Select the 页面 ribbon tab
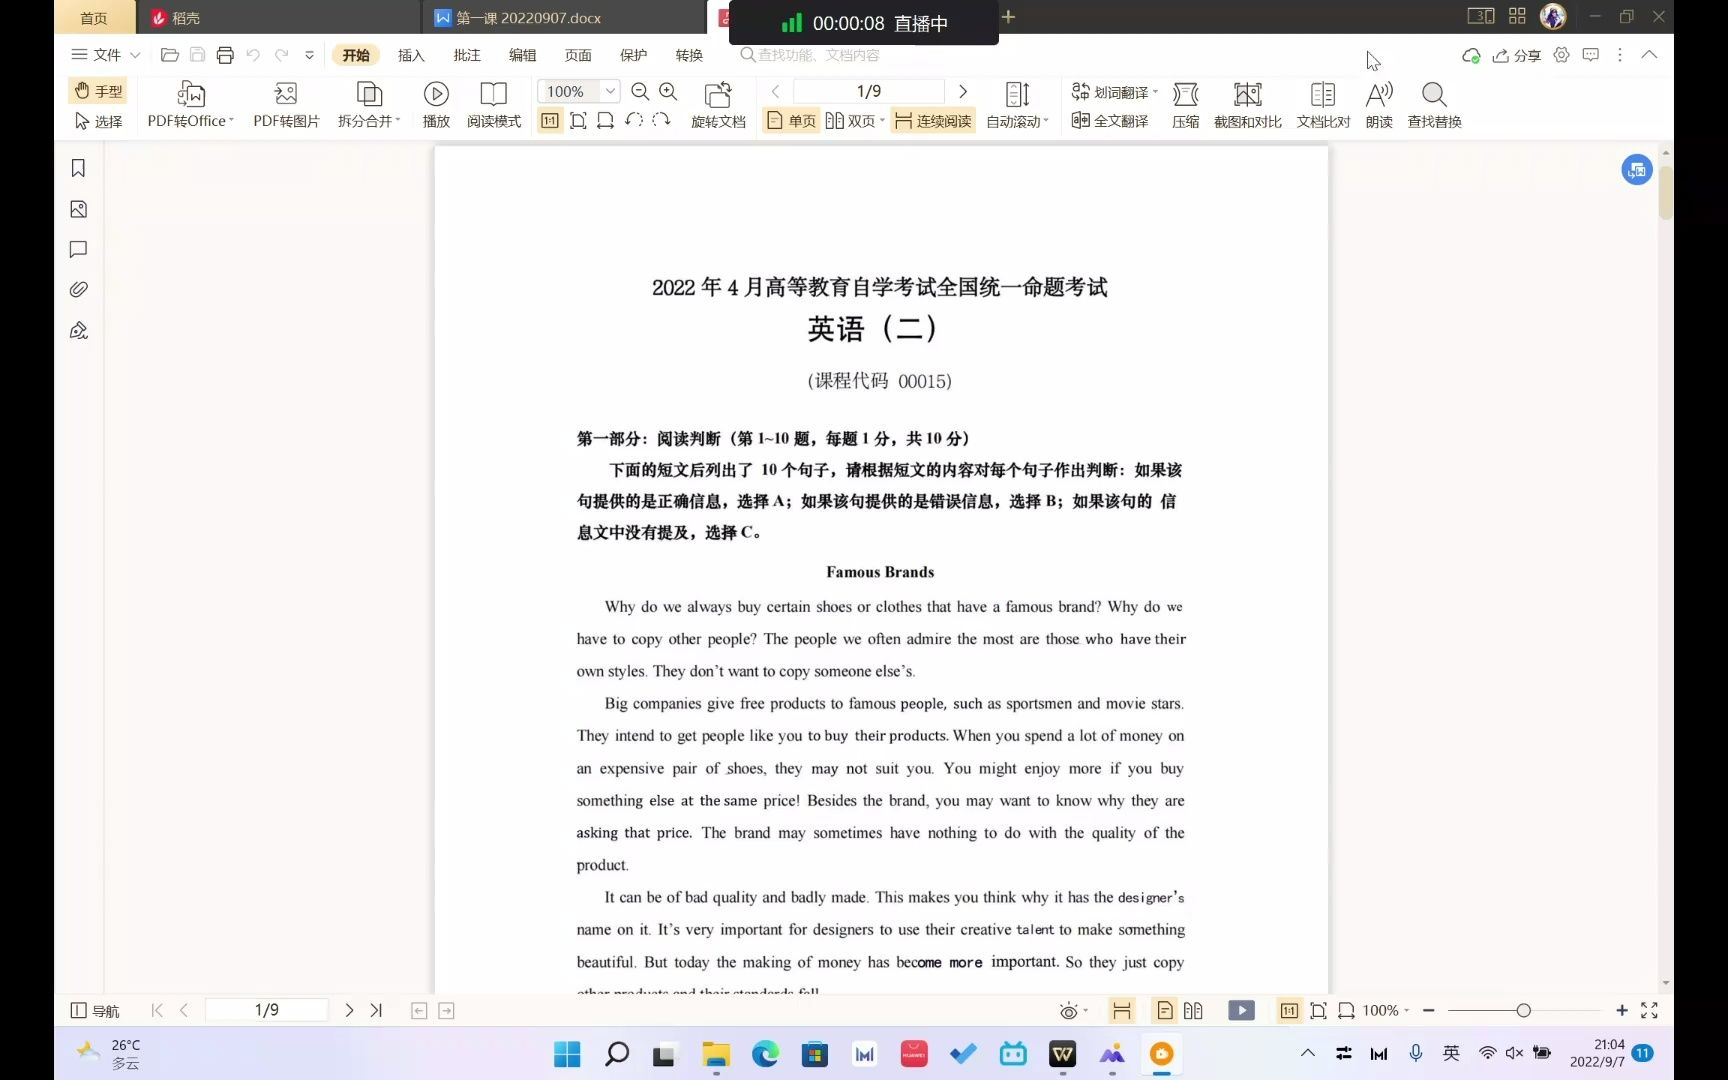This screenshot has width=1728, height=1080. pos(578,55)
